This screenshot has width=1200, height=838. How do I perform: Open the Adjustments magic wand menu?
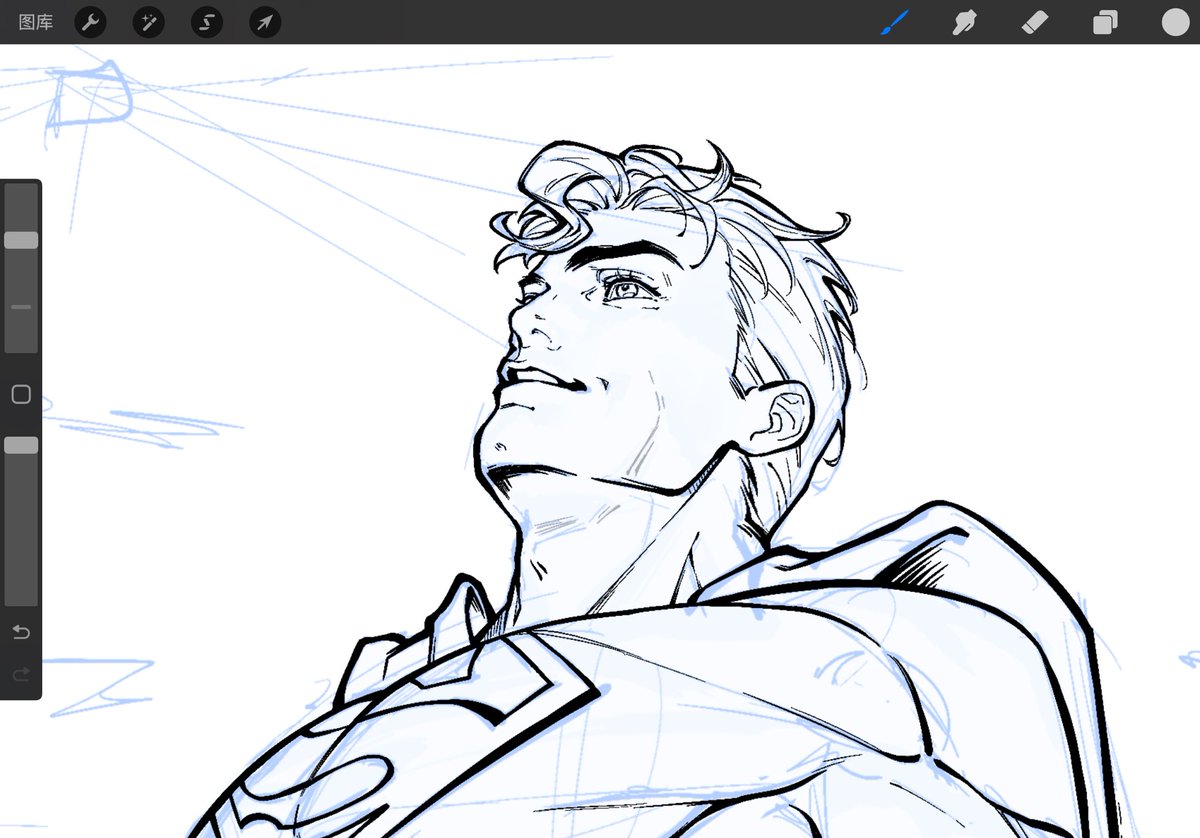coord(149,22)
